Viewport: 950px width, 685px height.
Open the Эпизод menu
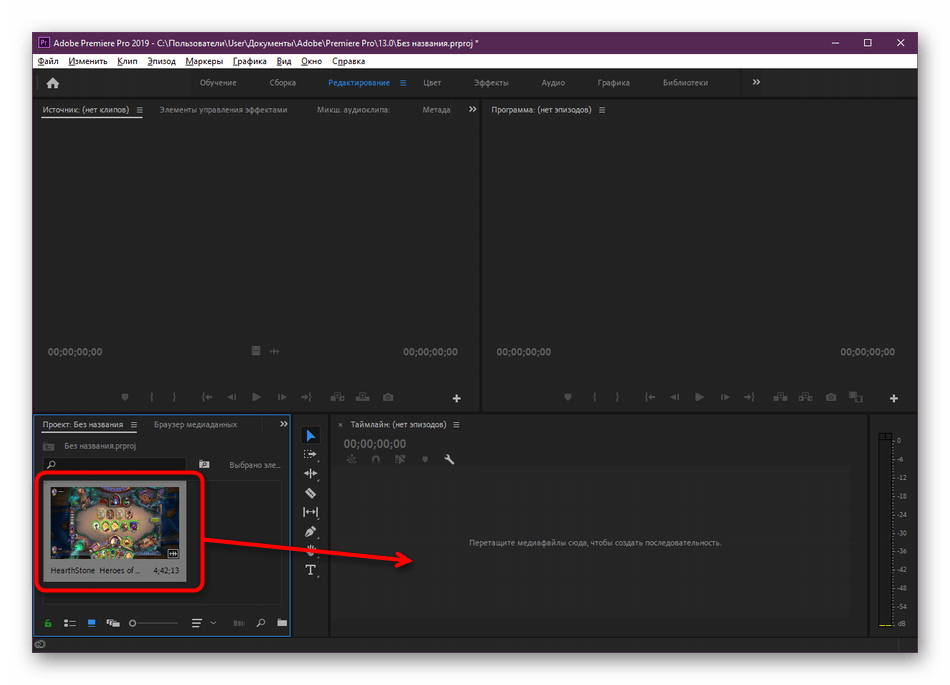point(161,61)
